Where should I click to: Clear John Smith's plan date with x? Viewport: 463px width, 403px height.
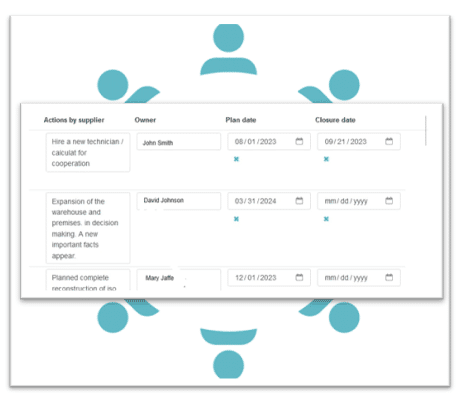236,159
